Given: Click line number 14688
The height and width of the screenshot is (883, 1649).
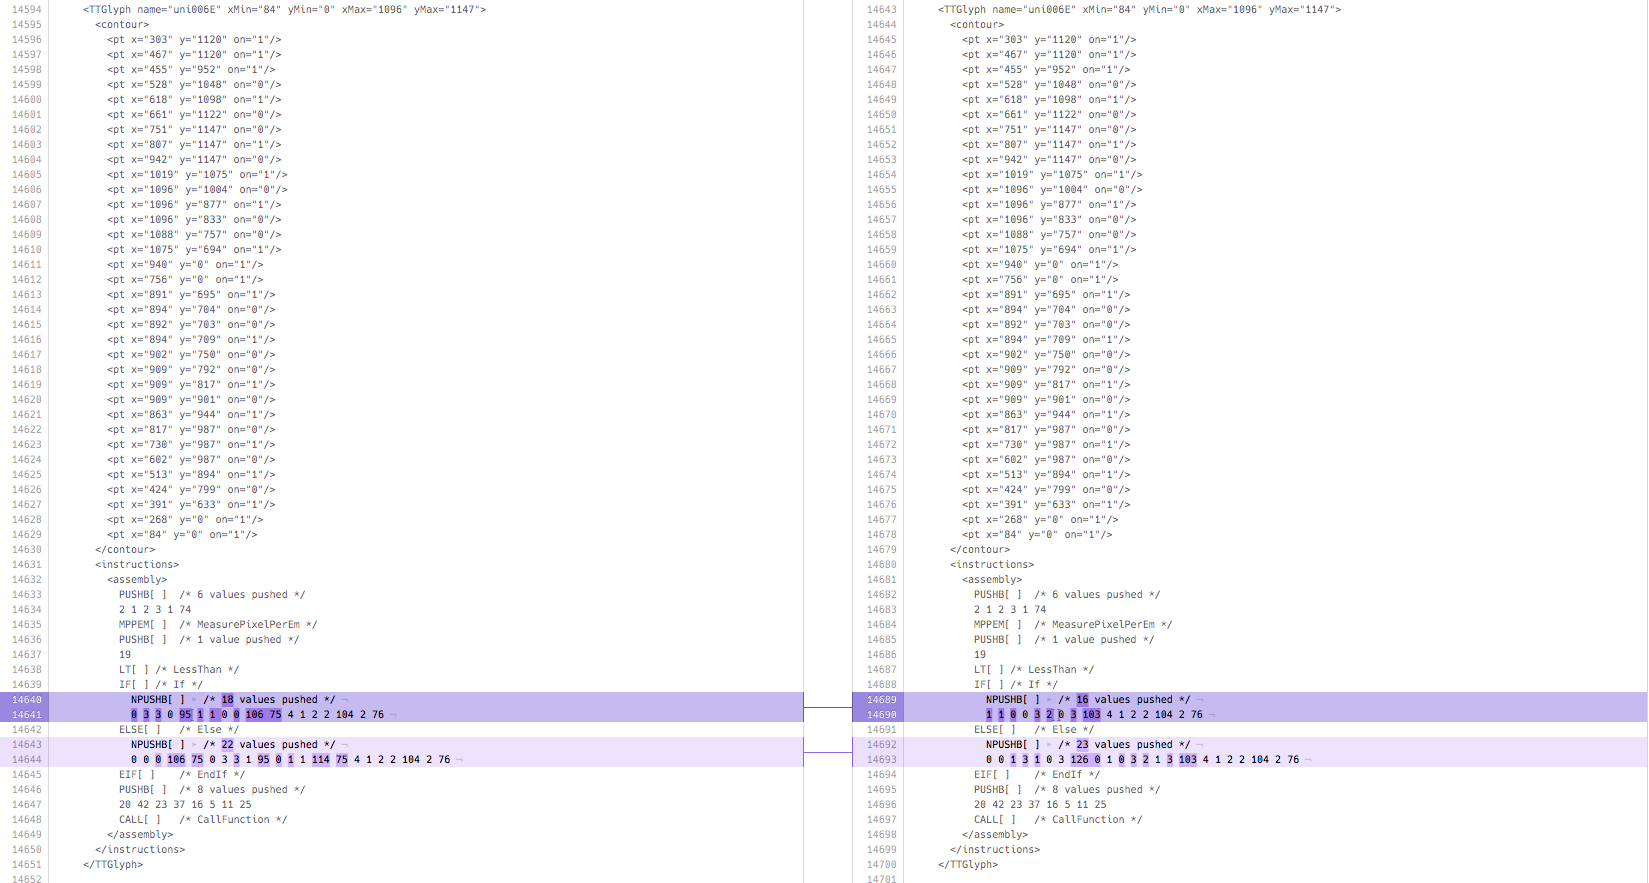Looking at the screenshot, I should [882, 685].
